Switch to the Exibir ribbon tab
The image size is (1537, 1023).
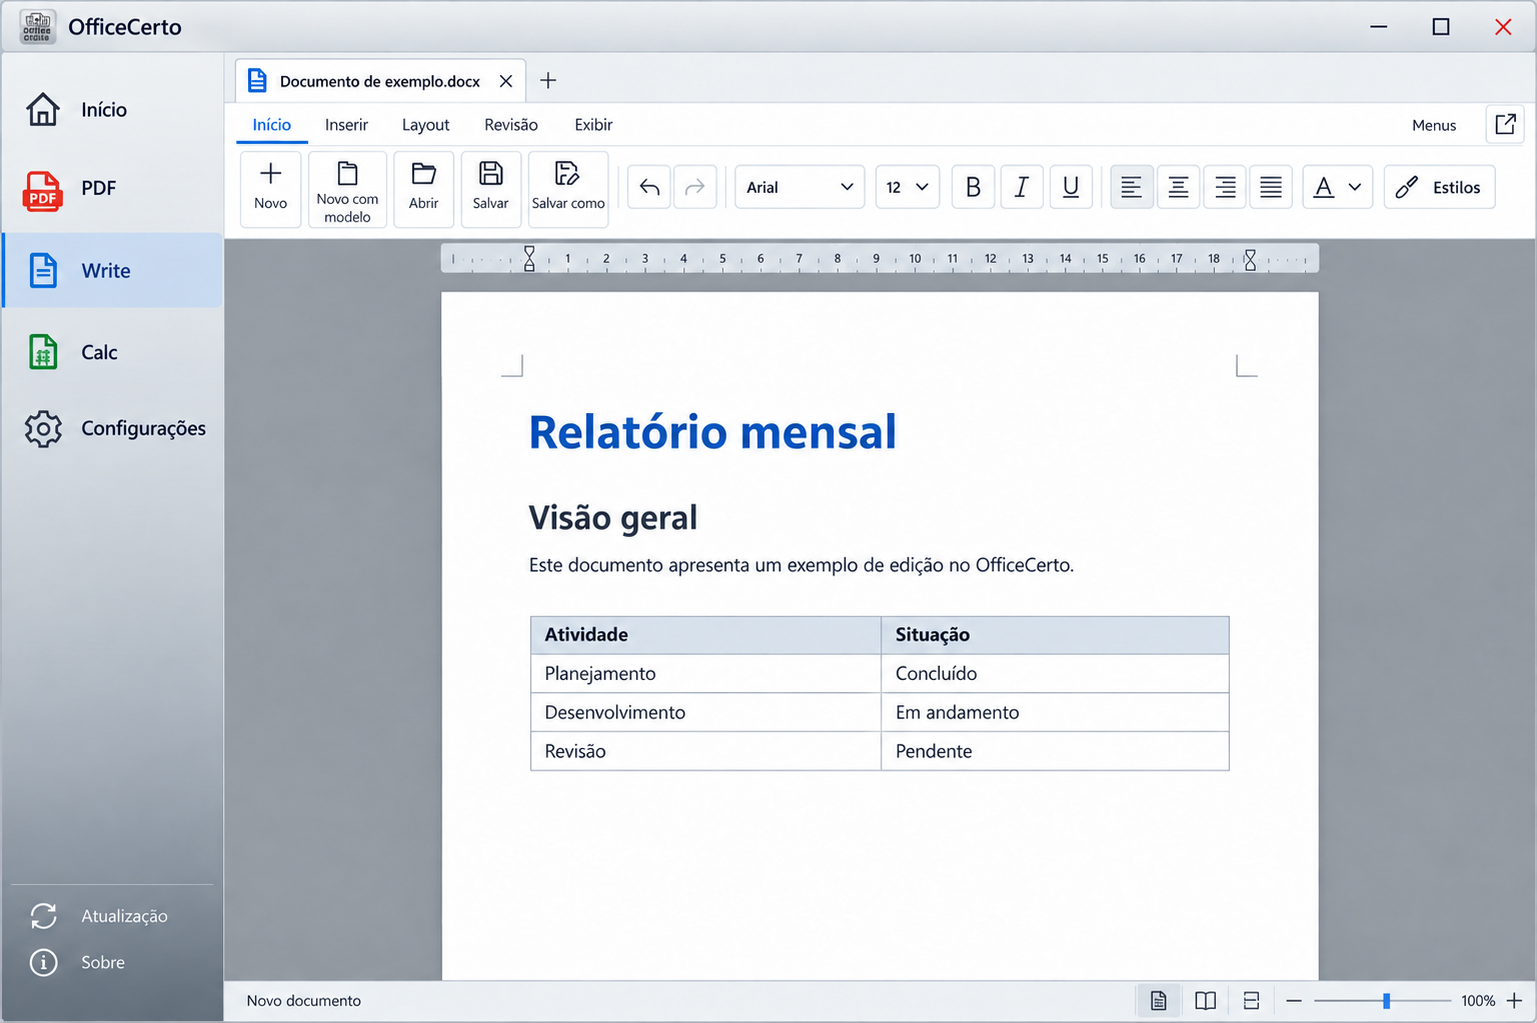pyautogui.click(x=593, y=125)
